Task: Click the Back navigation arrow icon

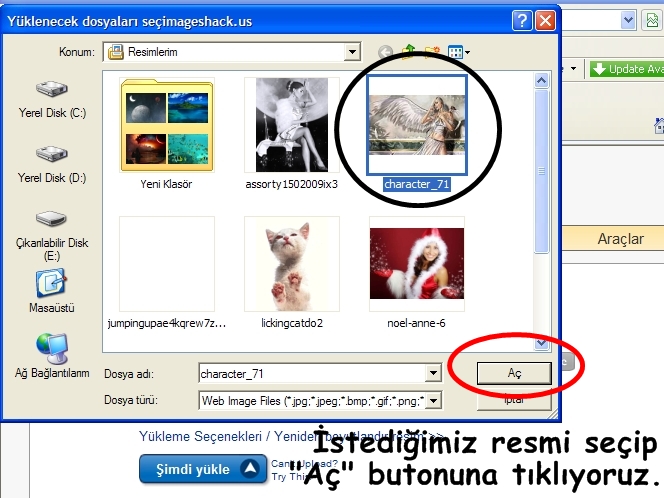Action: (x=386, y=52)
